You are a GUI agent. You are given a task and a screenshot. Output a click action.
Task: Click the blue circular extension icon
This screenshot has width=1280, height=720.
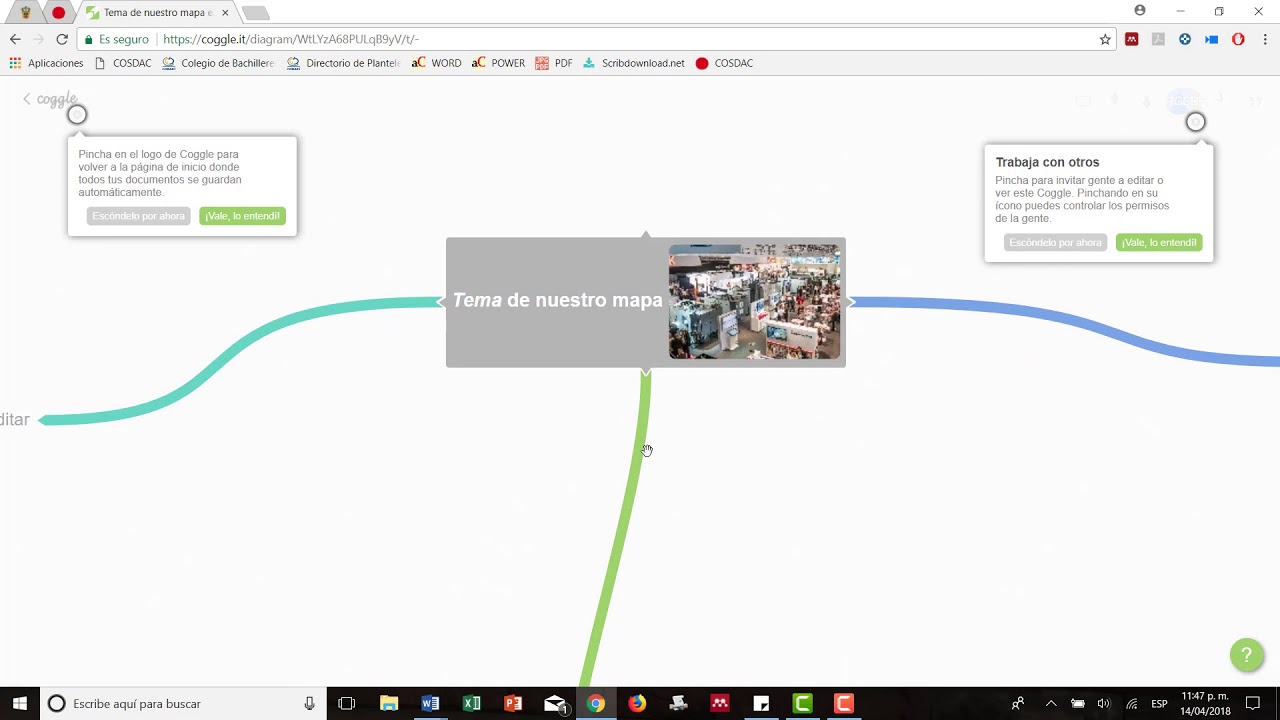coord(1185,39)
